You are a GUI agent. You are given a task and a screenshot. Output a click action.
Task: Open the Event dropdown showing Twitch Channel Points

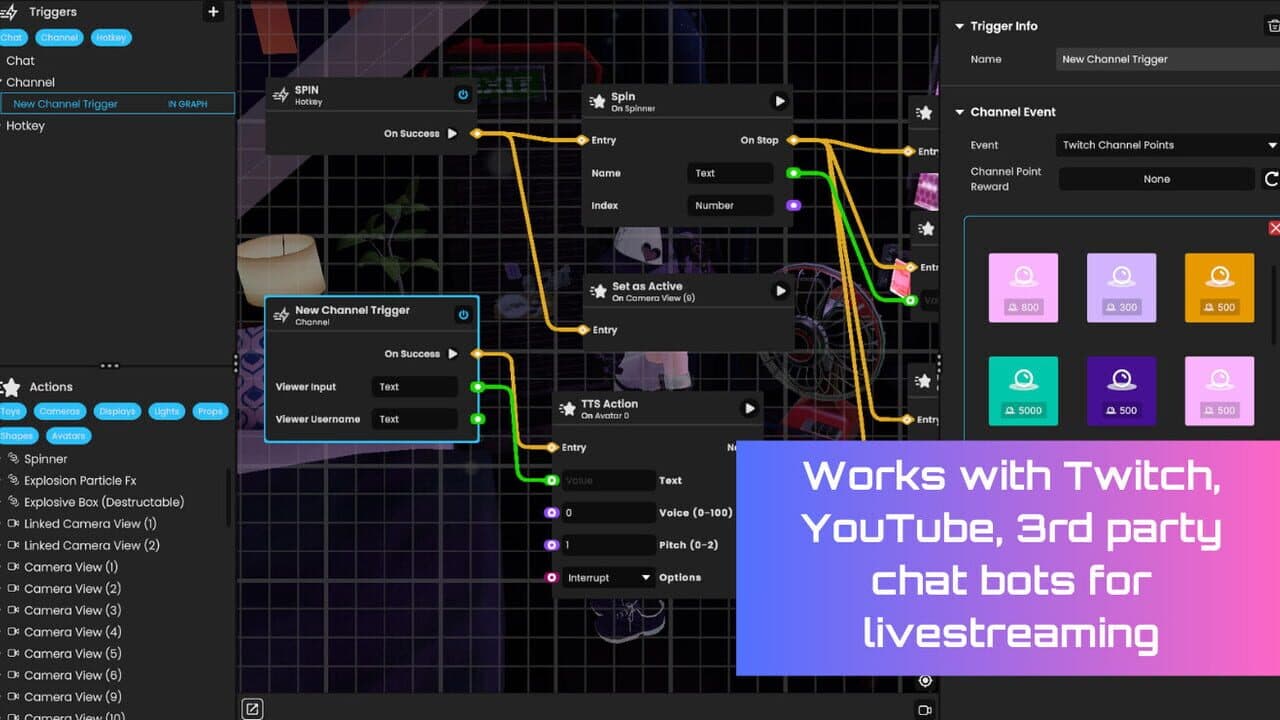(x=1168, y=145)
